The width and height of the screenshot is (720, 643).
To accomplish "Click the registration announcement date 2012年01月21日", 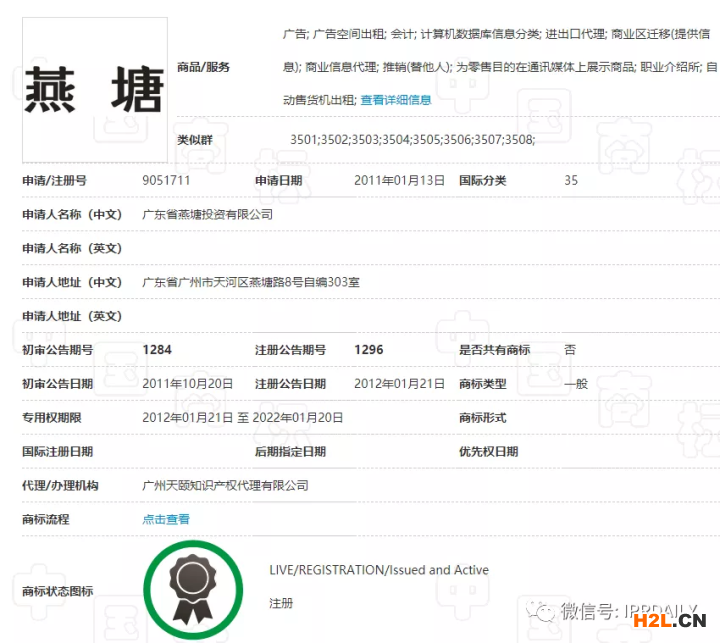I will (399, 384).
